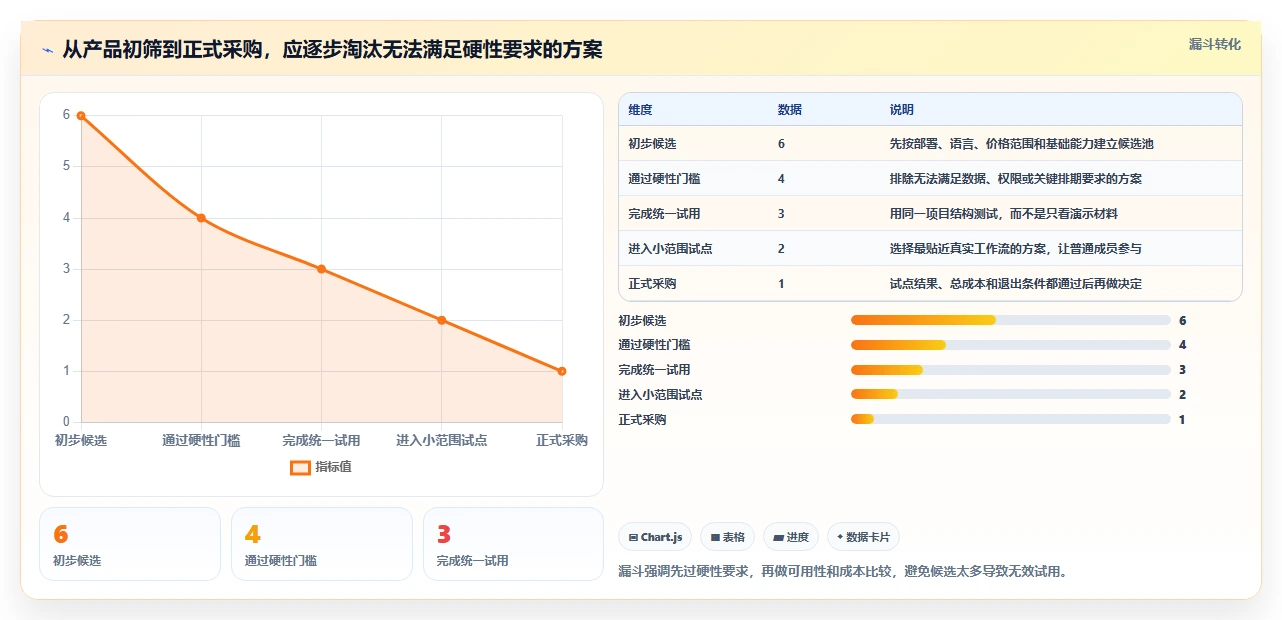
Task: Click the 表格 chip icon
Action: point(714,537)
